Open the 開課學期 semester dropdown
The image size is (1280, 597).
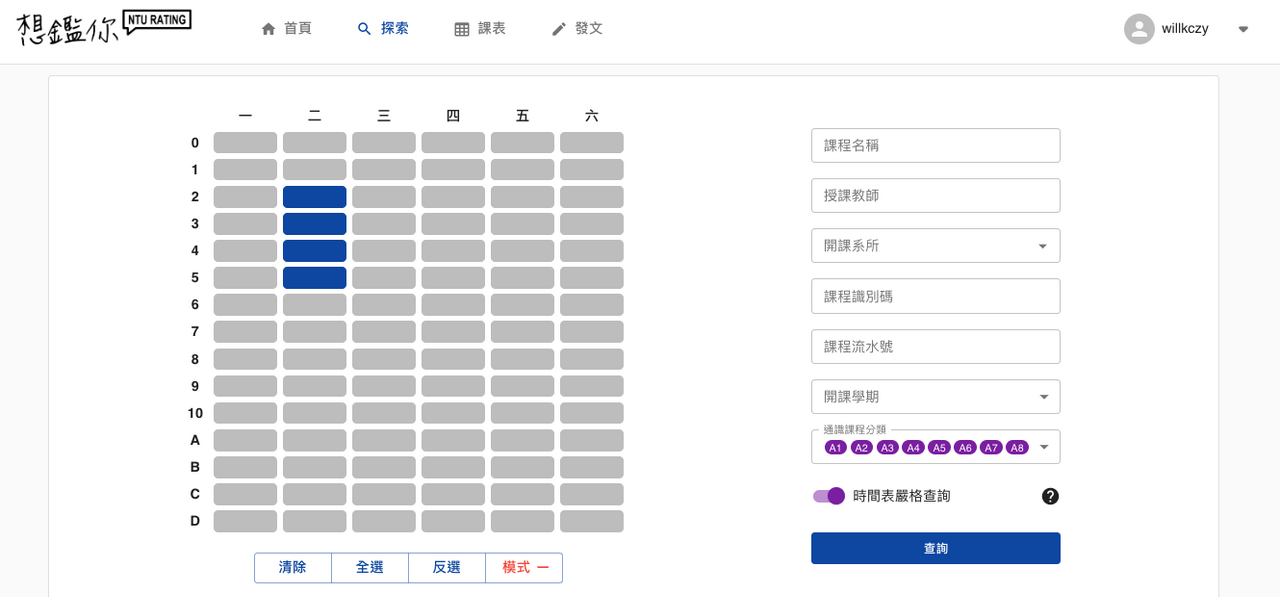1043,397
